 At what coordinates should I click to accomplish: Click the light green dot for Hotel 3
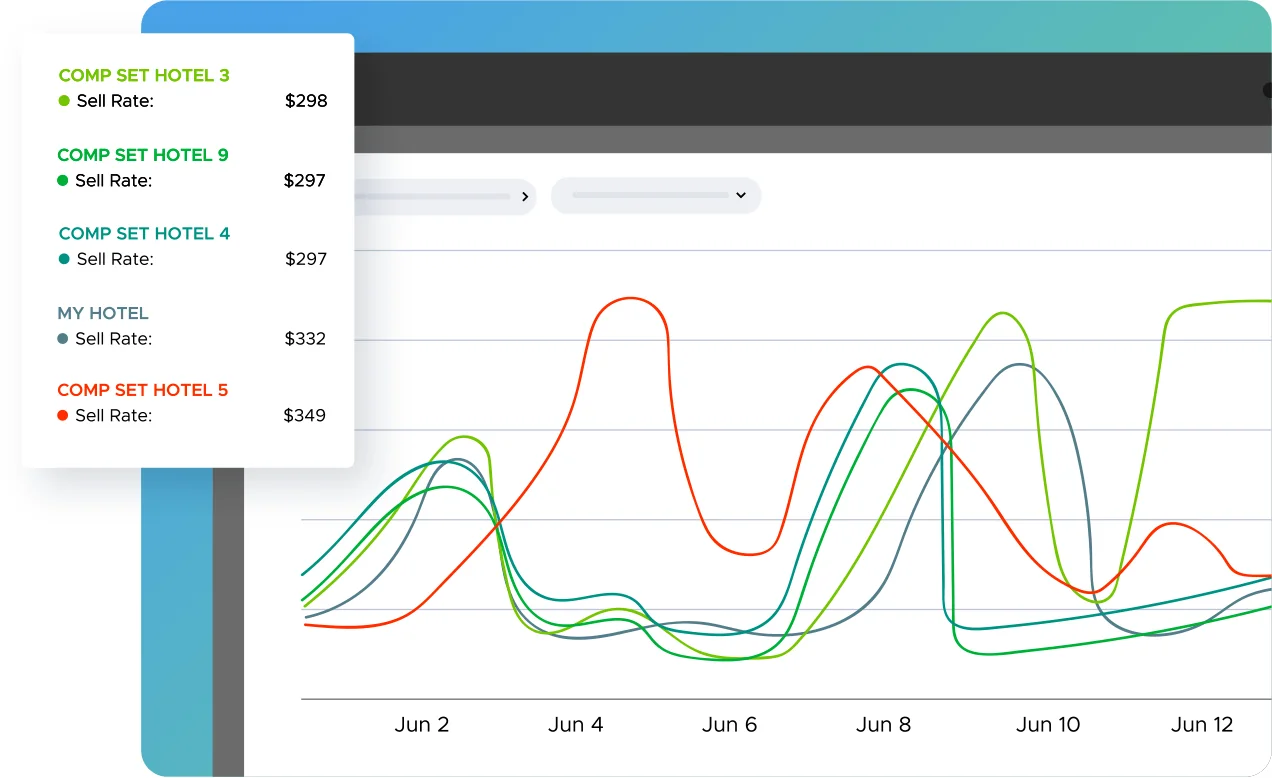tap(64, 101)
